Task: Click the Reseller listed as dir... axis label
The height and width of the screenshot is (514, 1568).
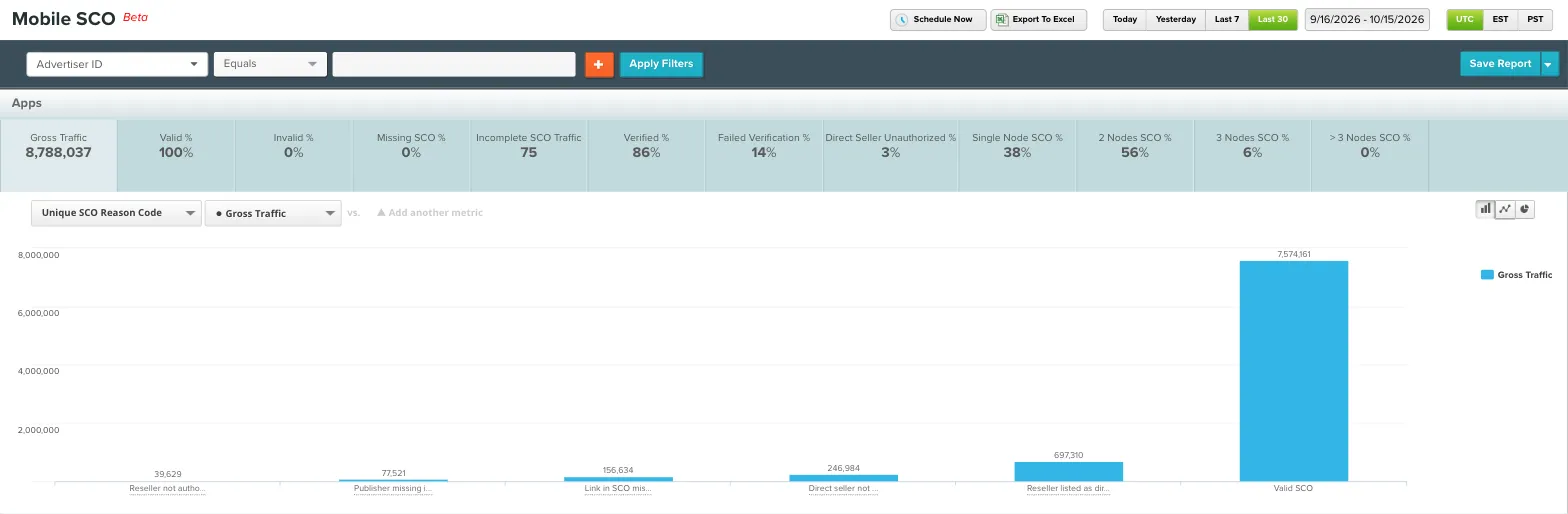Action: click(x=1068, y=489)
